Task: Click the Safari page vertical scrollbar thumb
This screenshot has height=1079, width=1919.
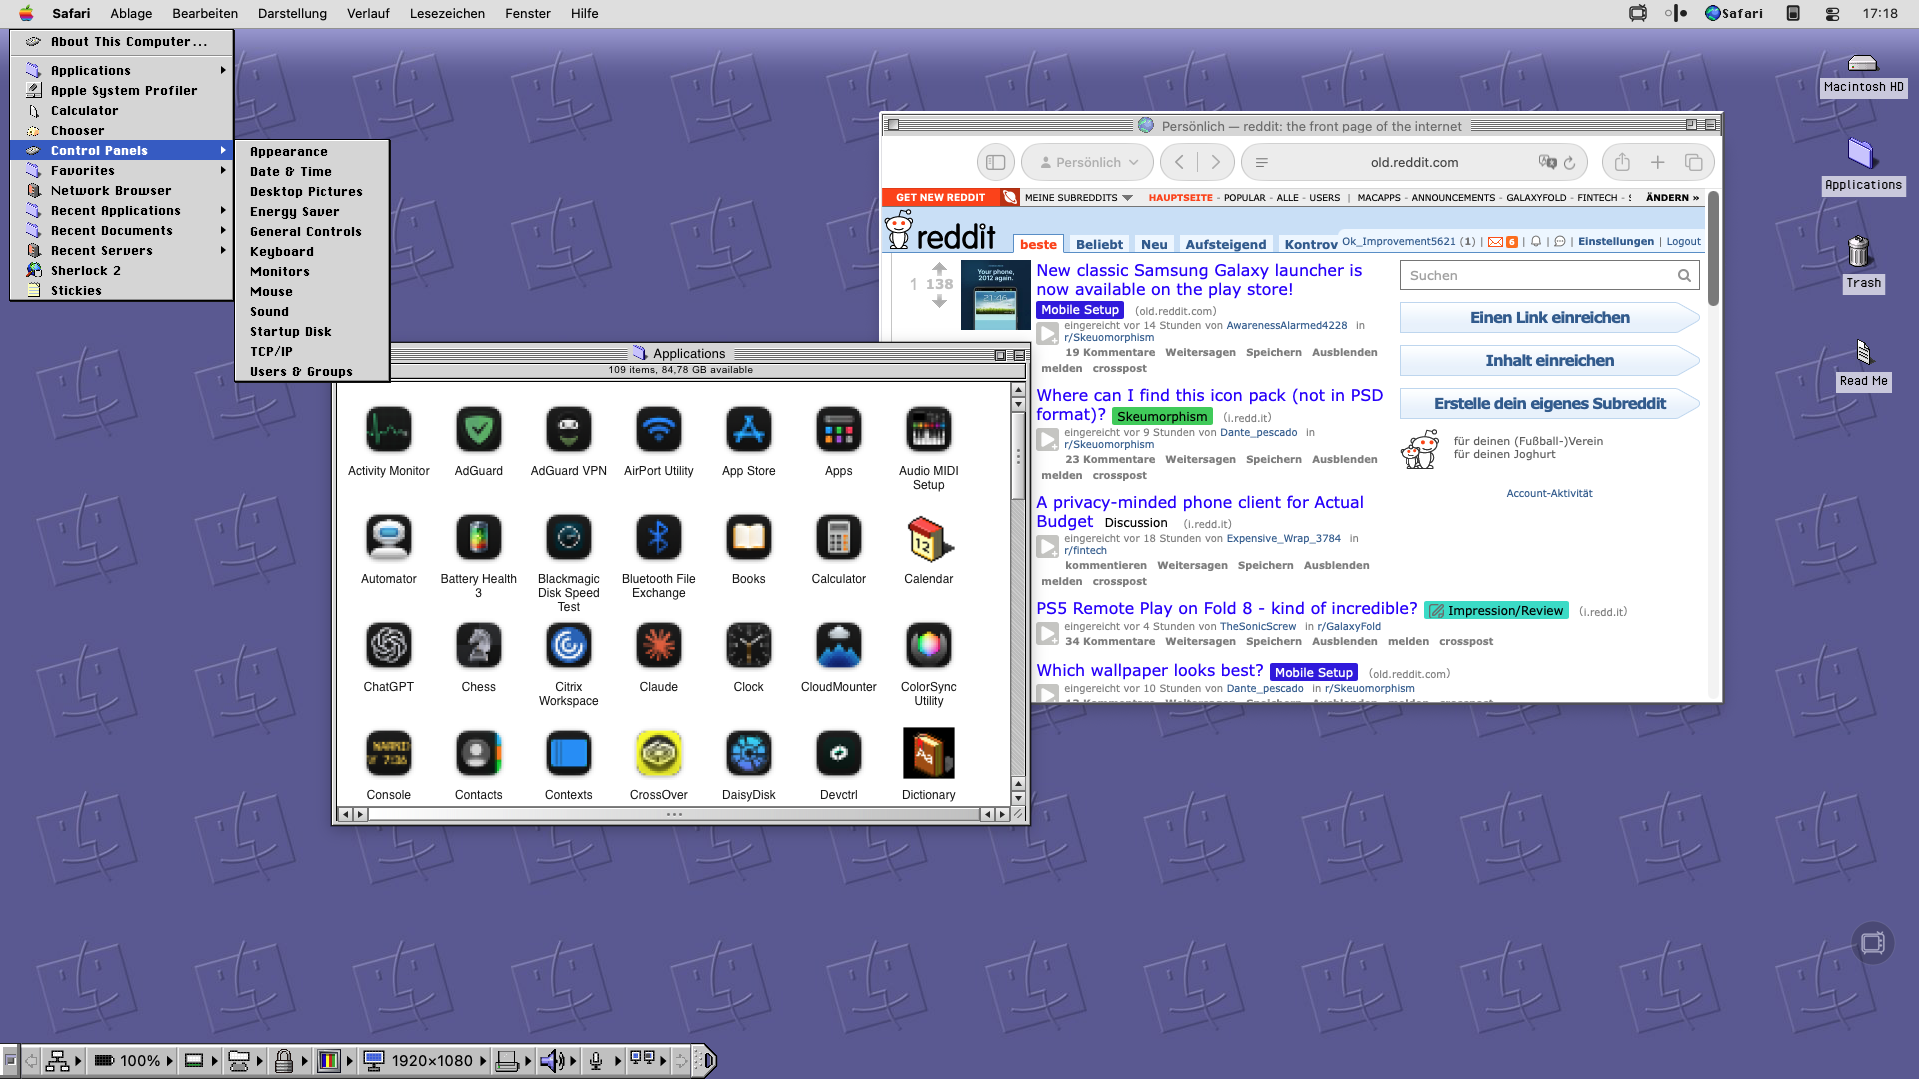Action: coord(1713,249)
